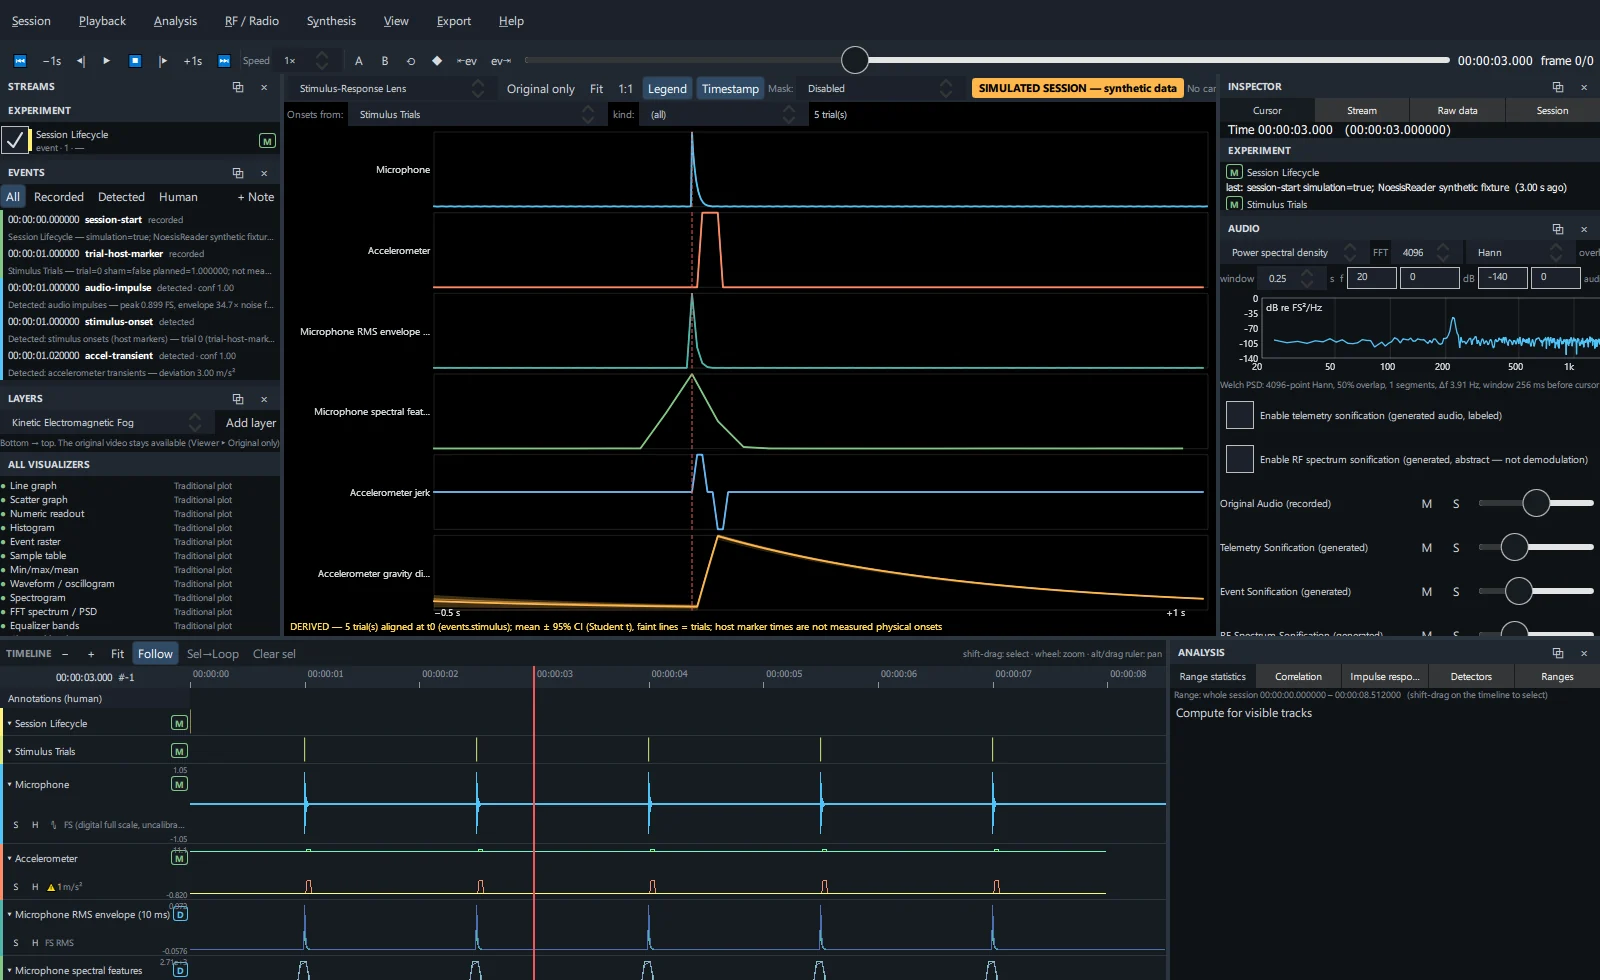Solo Telemetry Sonification (generated)
Screen dimensions: 1600x980
click(1456, 548)
